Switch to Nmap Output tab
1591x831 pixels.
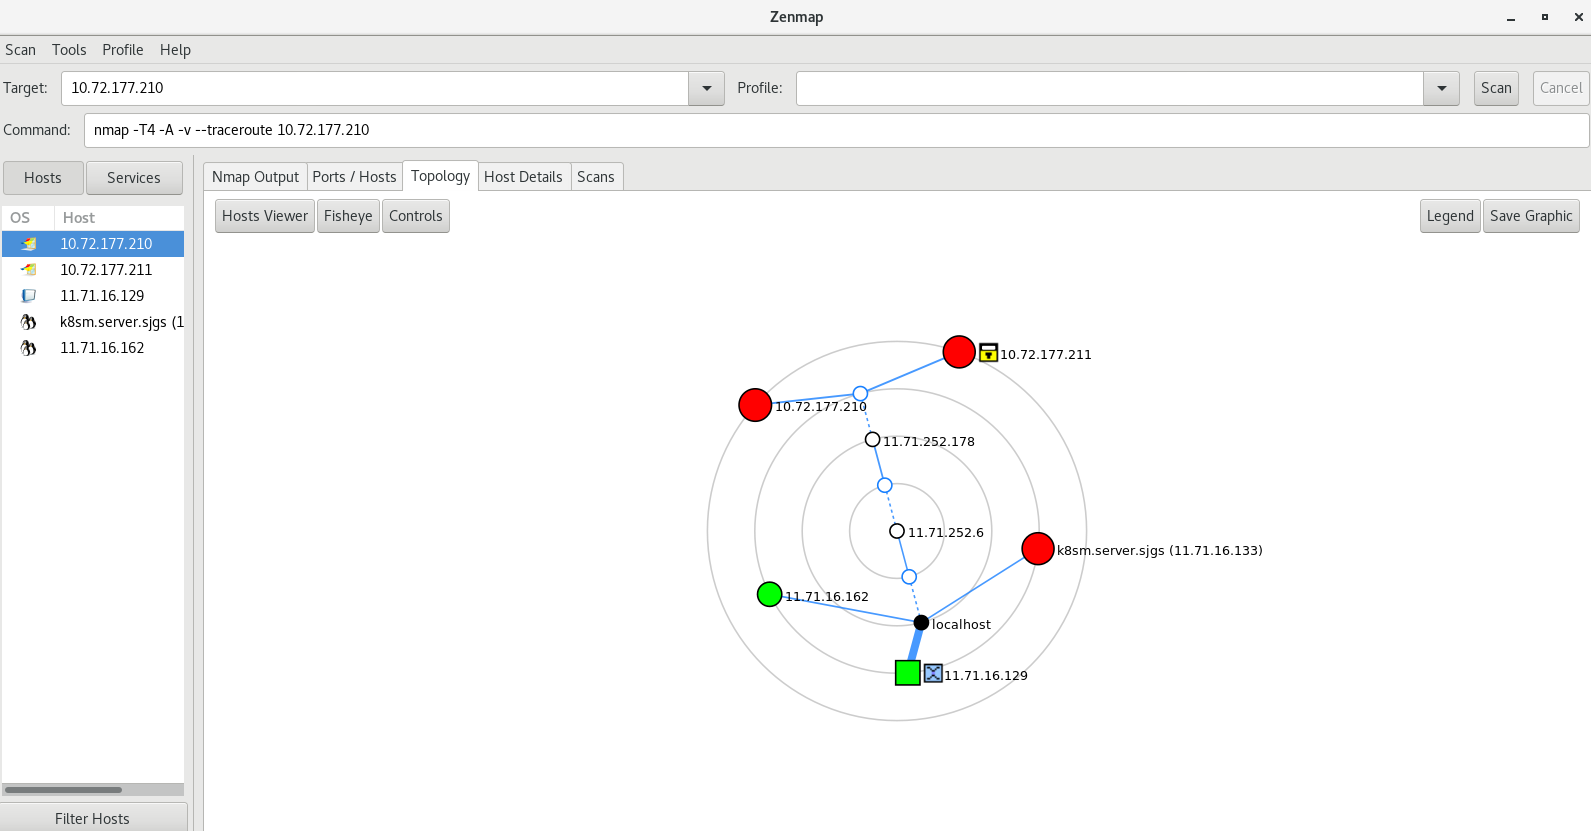point(255,177)
